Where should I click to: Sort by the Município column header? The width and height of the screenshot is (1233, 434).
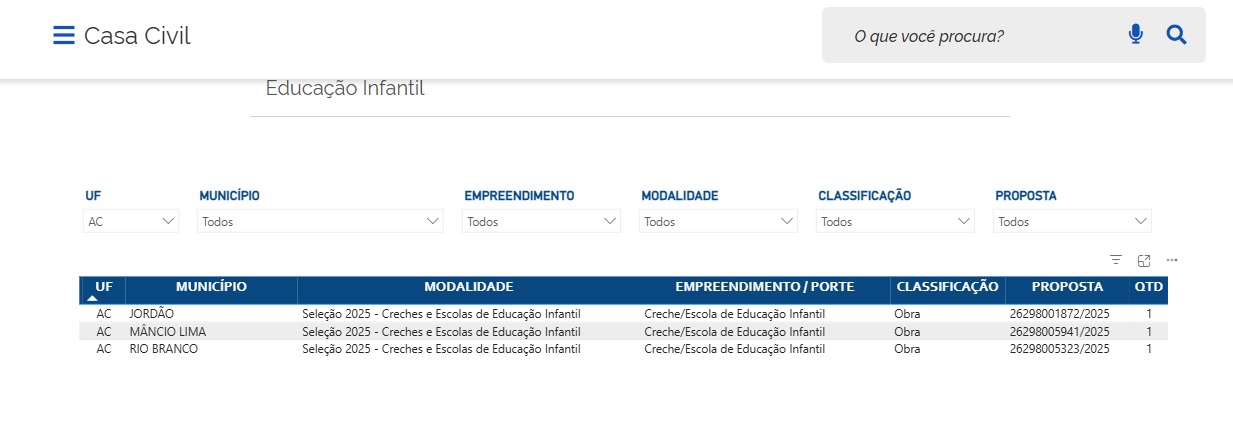coord(211,287)
